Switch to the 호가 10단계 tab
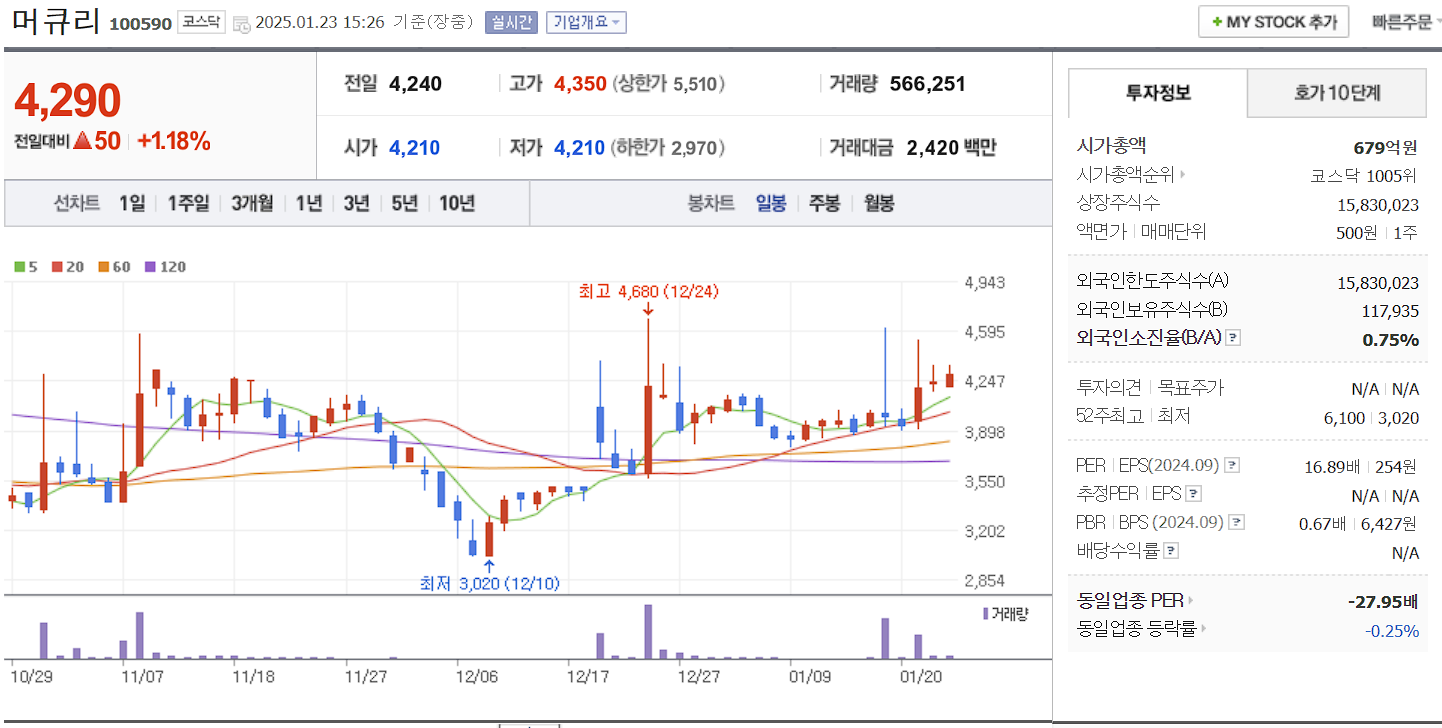Screen dimensions: 1442x728 [1336, 92]
